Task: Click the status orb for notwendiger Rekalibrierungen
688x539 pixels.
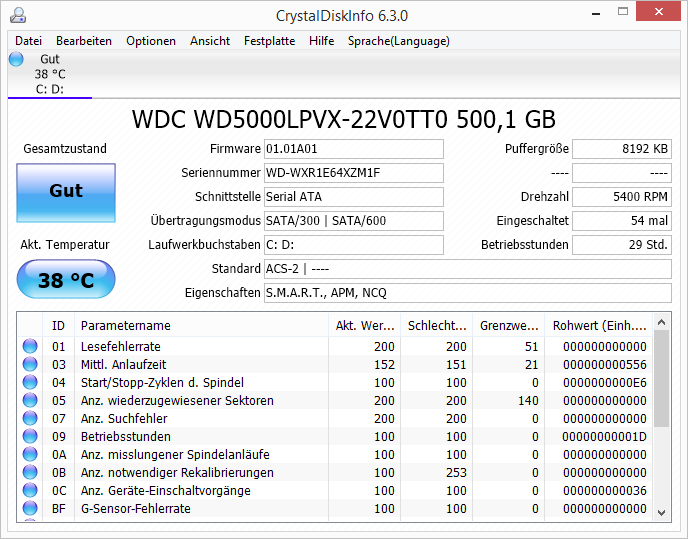Action: click(x=30, y=472)
